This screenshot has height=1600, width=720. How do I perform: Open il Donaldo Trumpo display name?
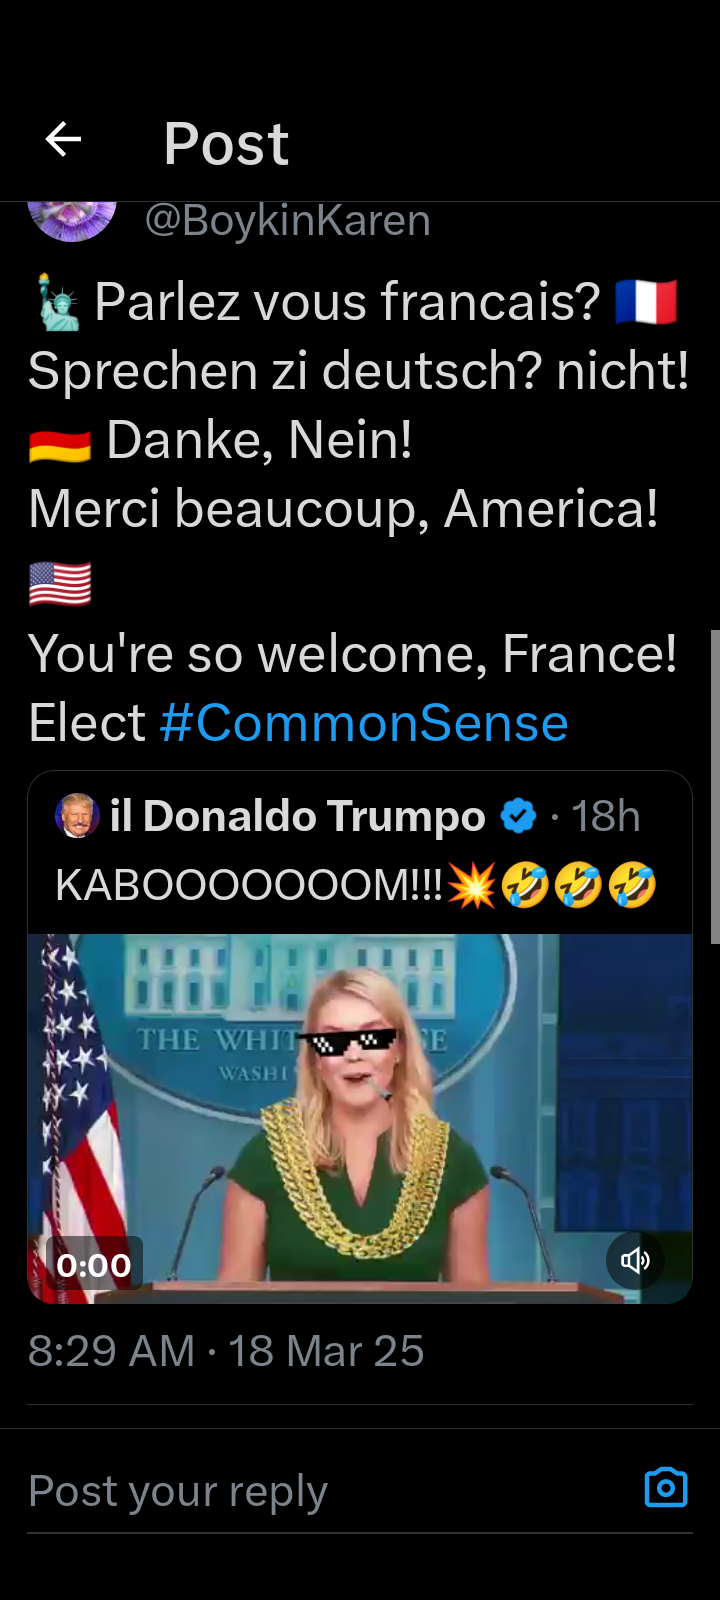(298, 816)
